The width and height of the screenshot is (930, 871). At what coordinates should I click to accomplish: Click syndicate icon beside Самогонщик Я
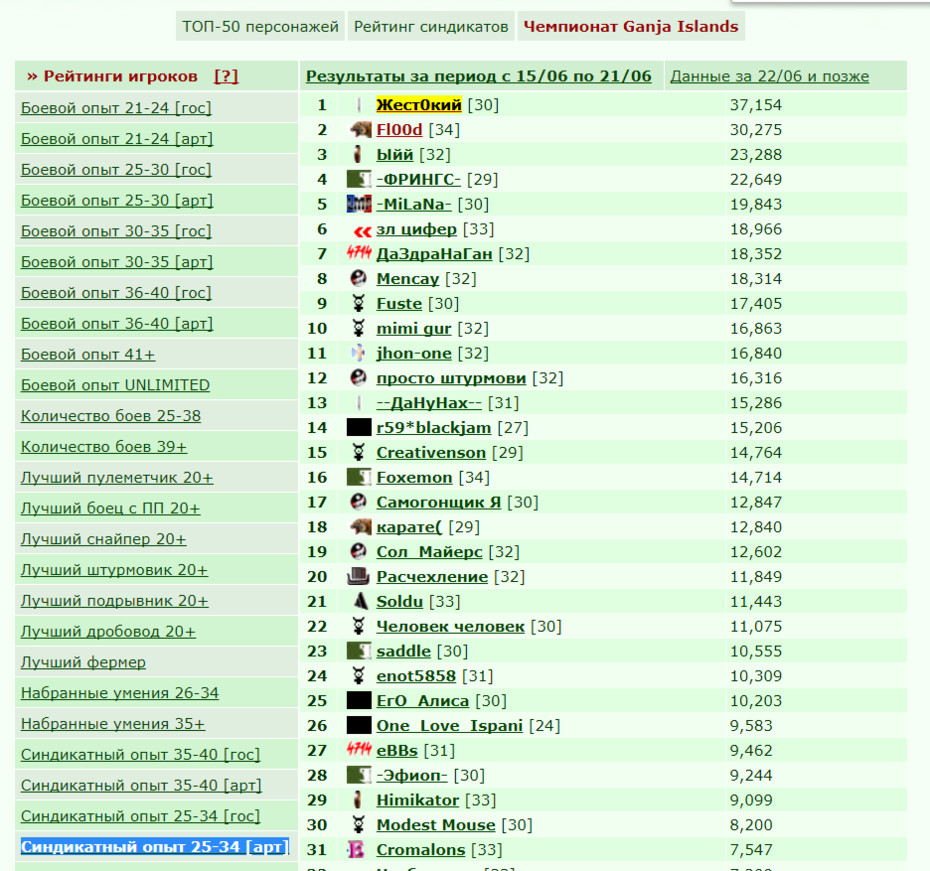pos(359,502)
